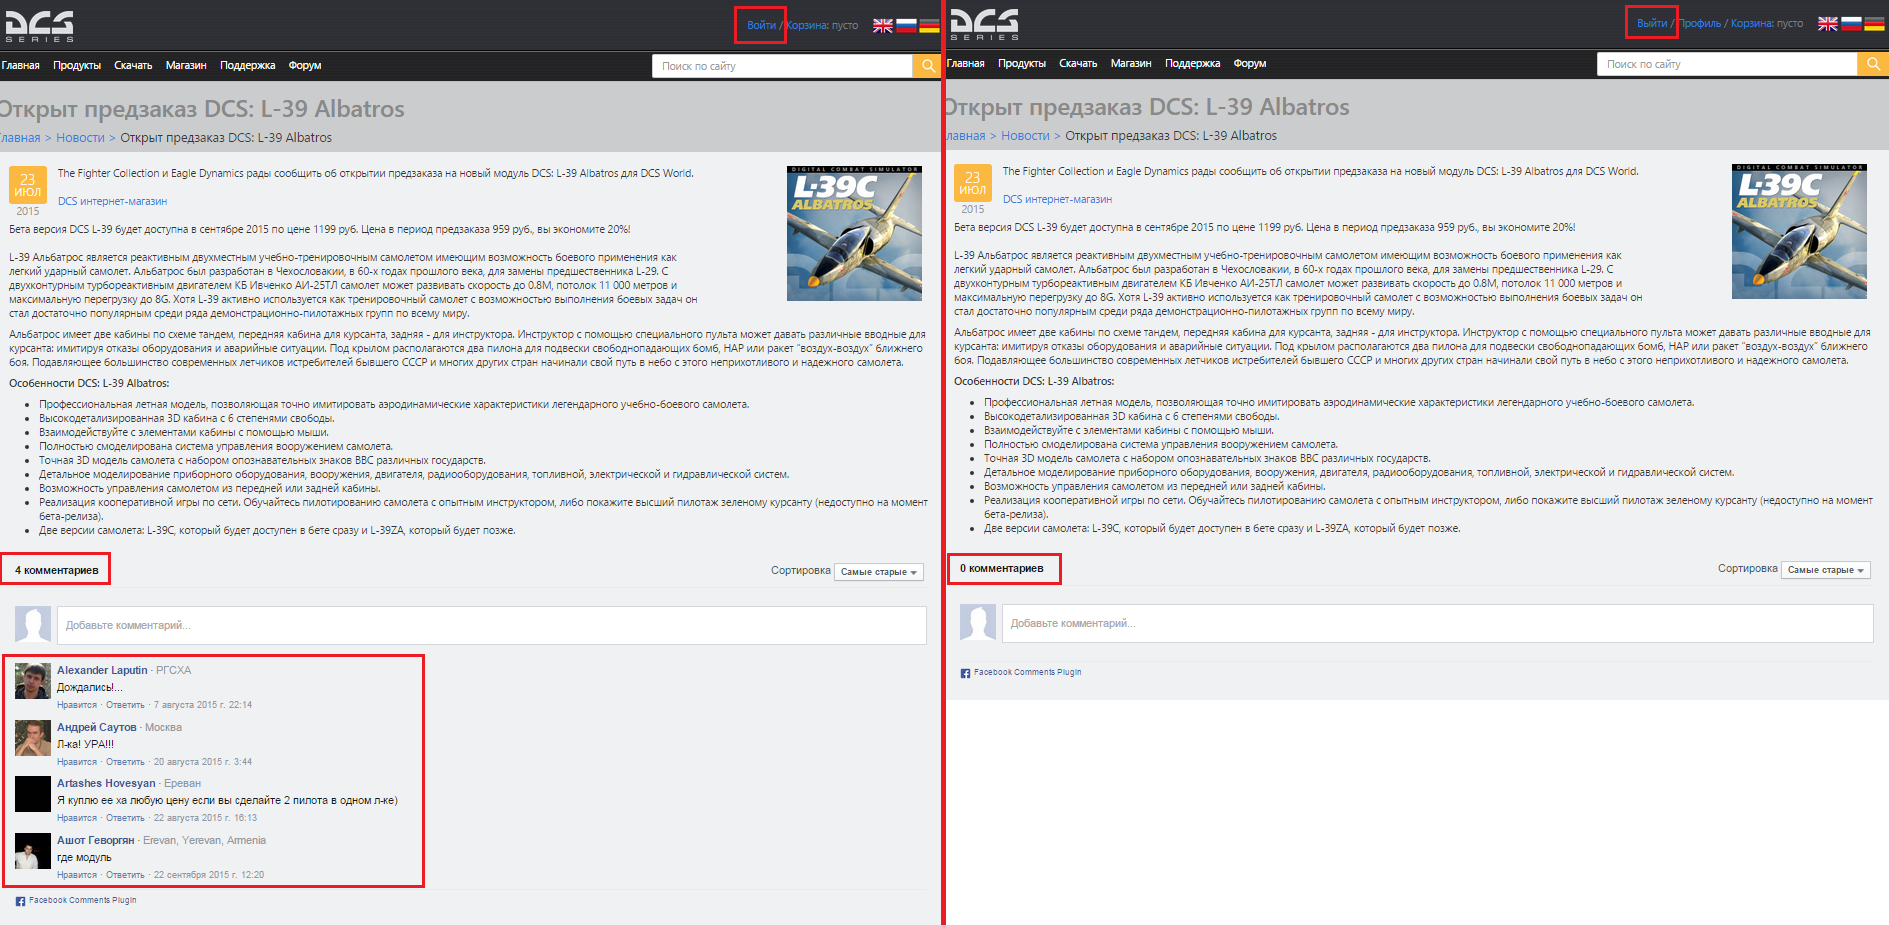The width and height of the screenshot is (1889, 925).
Task: Open Главная in the left page navigation
Action: pos(20,65)
